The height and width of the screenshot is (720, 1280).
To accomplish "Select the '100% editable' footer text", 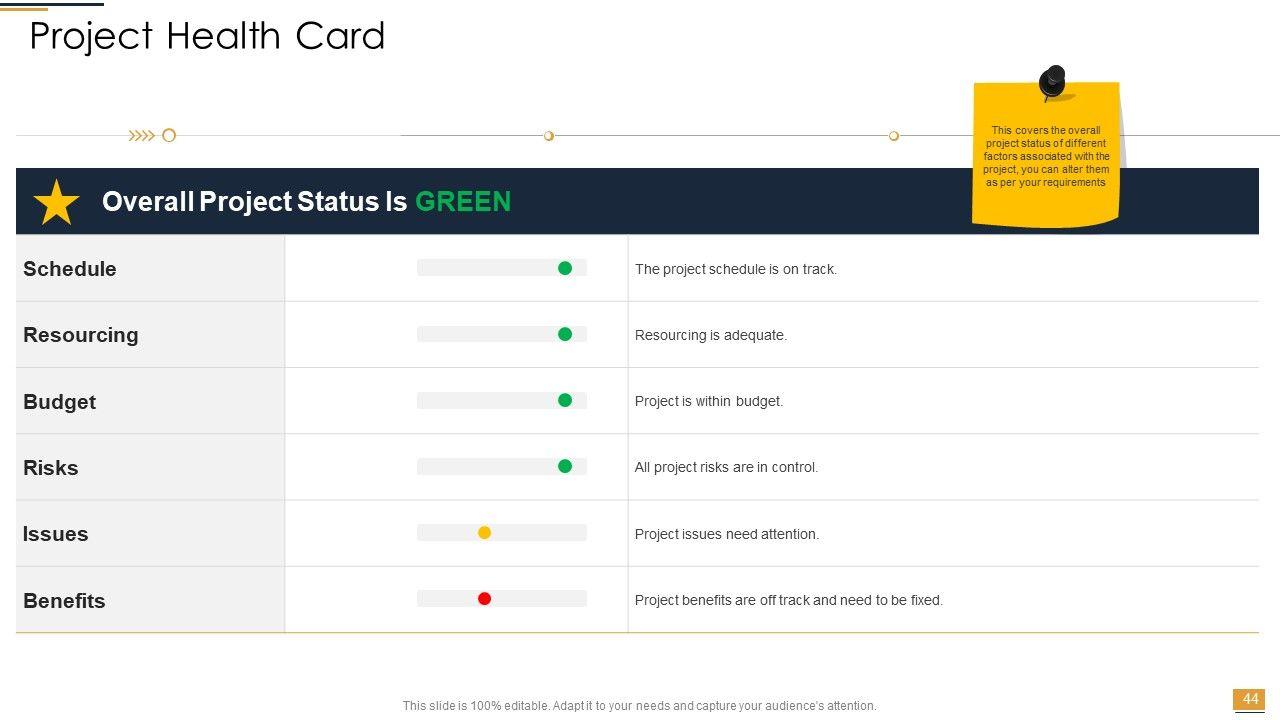I will (x=639, y=706).
